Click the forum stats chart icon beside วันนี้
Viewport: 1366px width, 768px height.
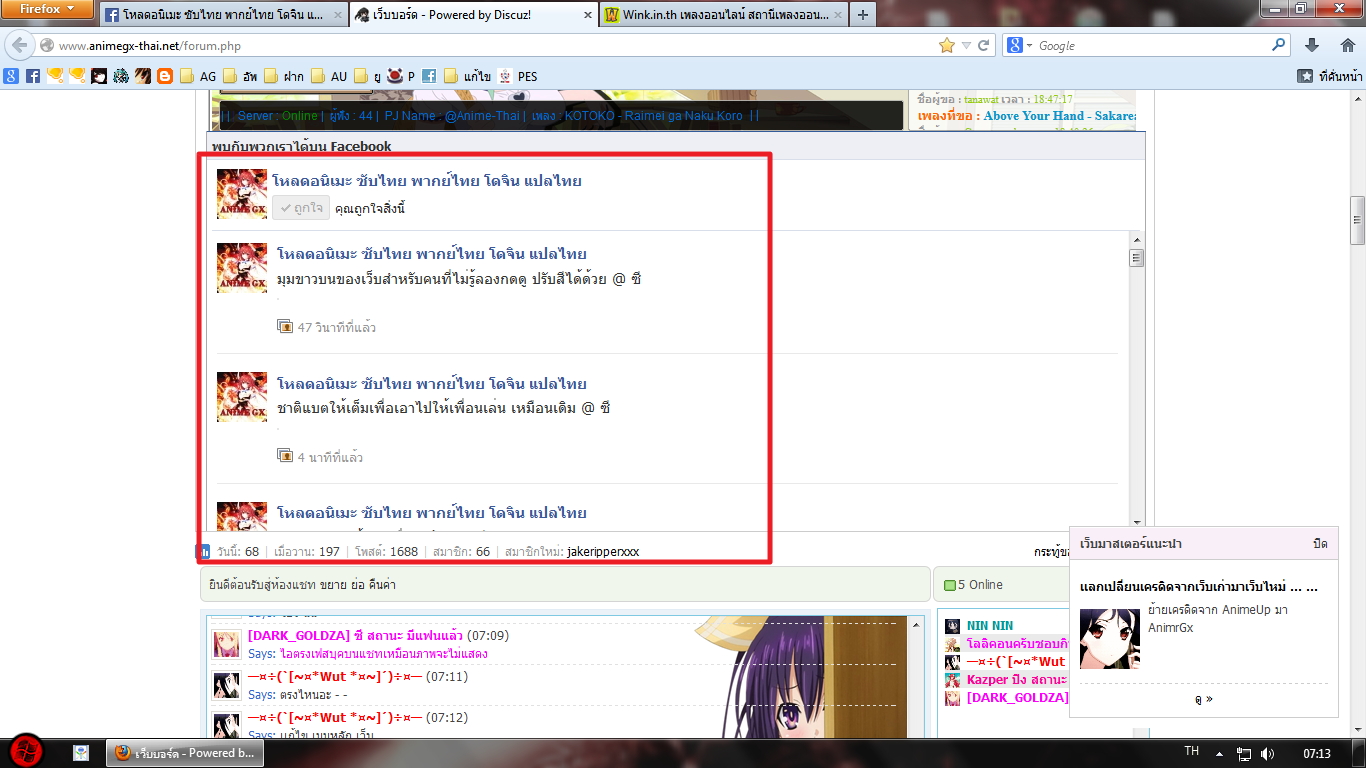pyautogui.click(x=204, y=551)
